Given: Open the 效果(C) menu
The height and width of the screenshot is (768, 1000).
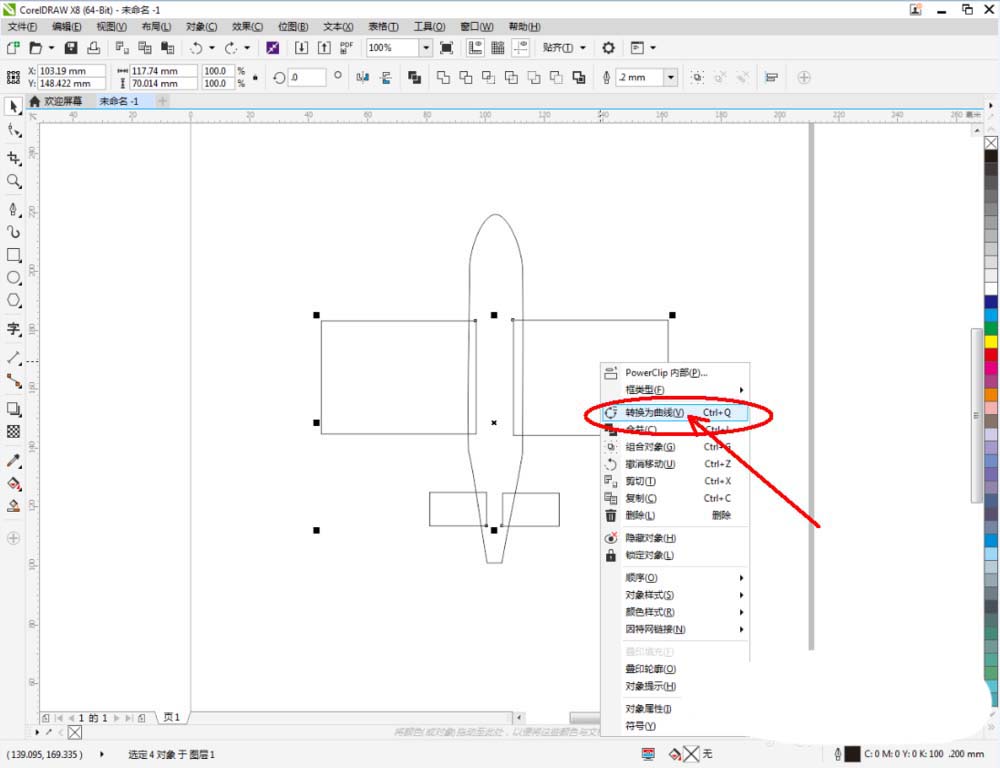Looking at the screenshot, I should tap(247, 26).
